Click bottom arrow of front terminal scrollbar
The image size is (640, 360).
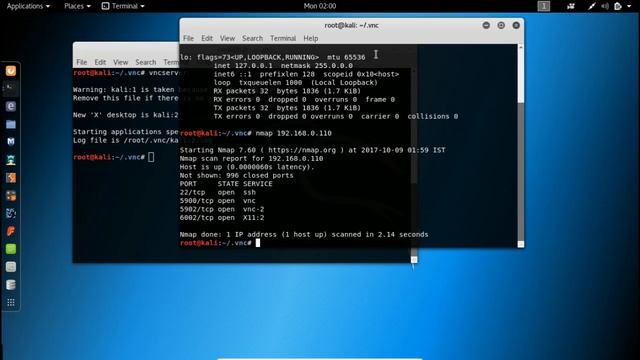521,244
